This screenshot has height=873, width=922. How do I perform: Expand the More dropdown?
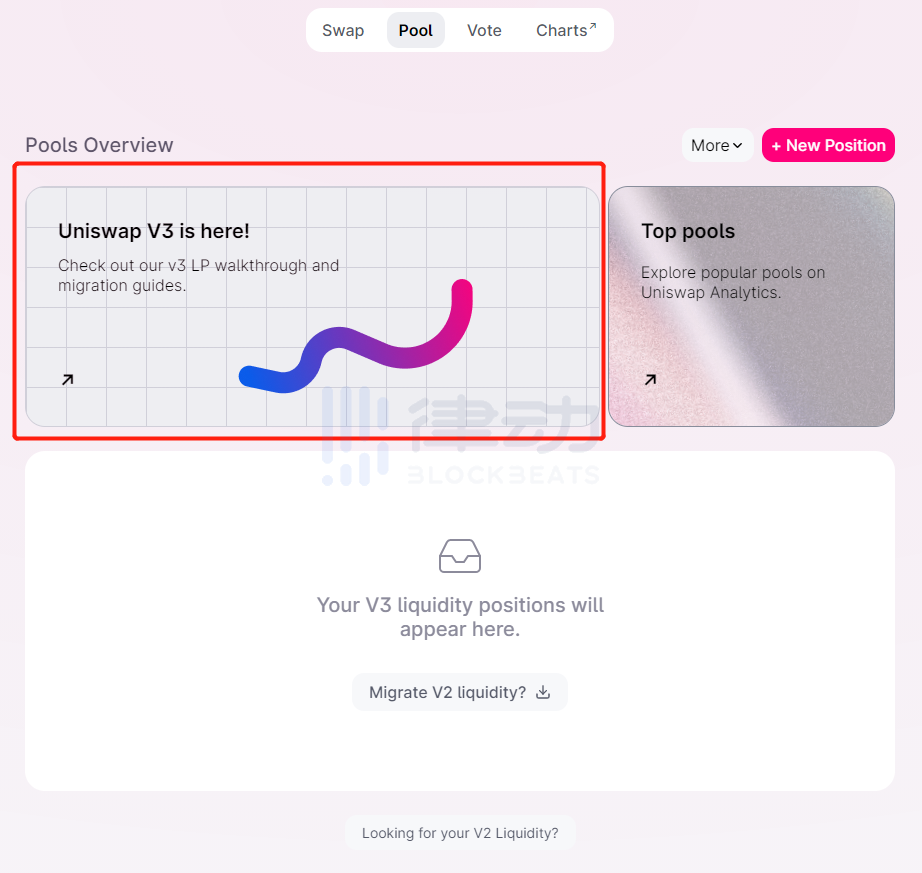coord(716,145)
